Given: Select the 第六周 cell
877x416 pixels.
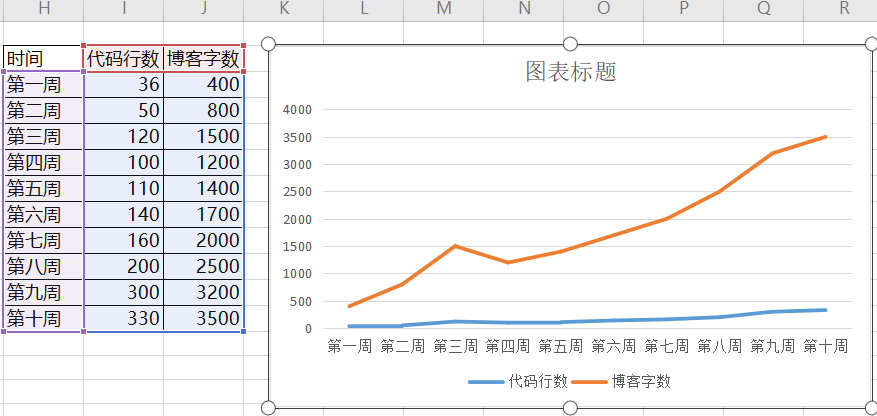Looking at the screenshot, I should (43, 214).
